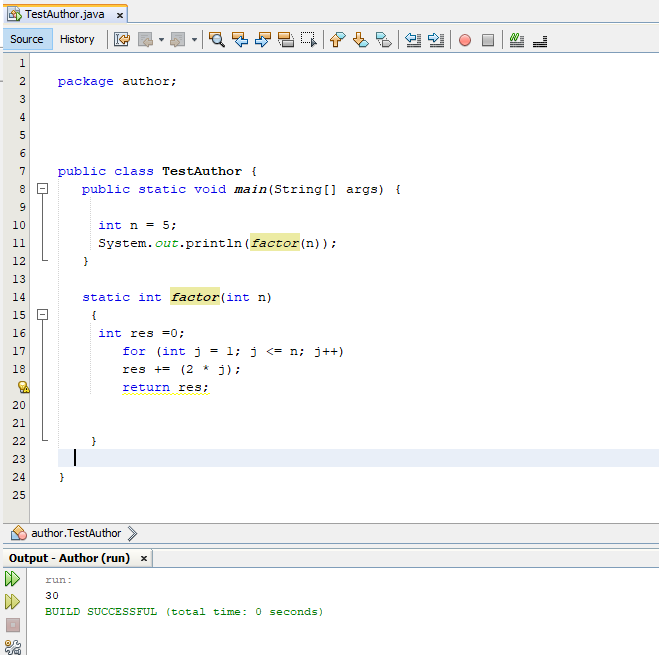Click Stop Macro Recording square icon
Viewport: 659px width, 655px height.
(488, 40)
